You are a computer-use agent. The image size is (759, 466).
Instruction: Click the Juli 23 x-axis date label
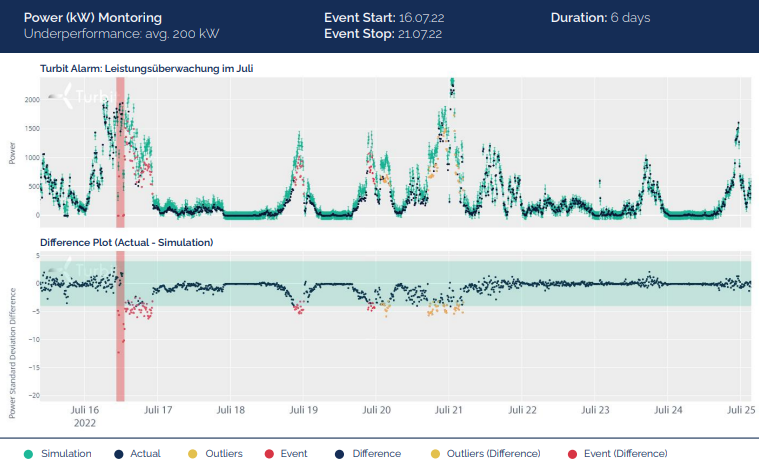pos(596,410)
